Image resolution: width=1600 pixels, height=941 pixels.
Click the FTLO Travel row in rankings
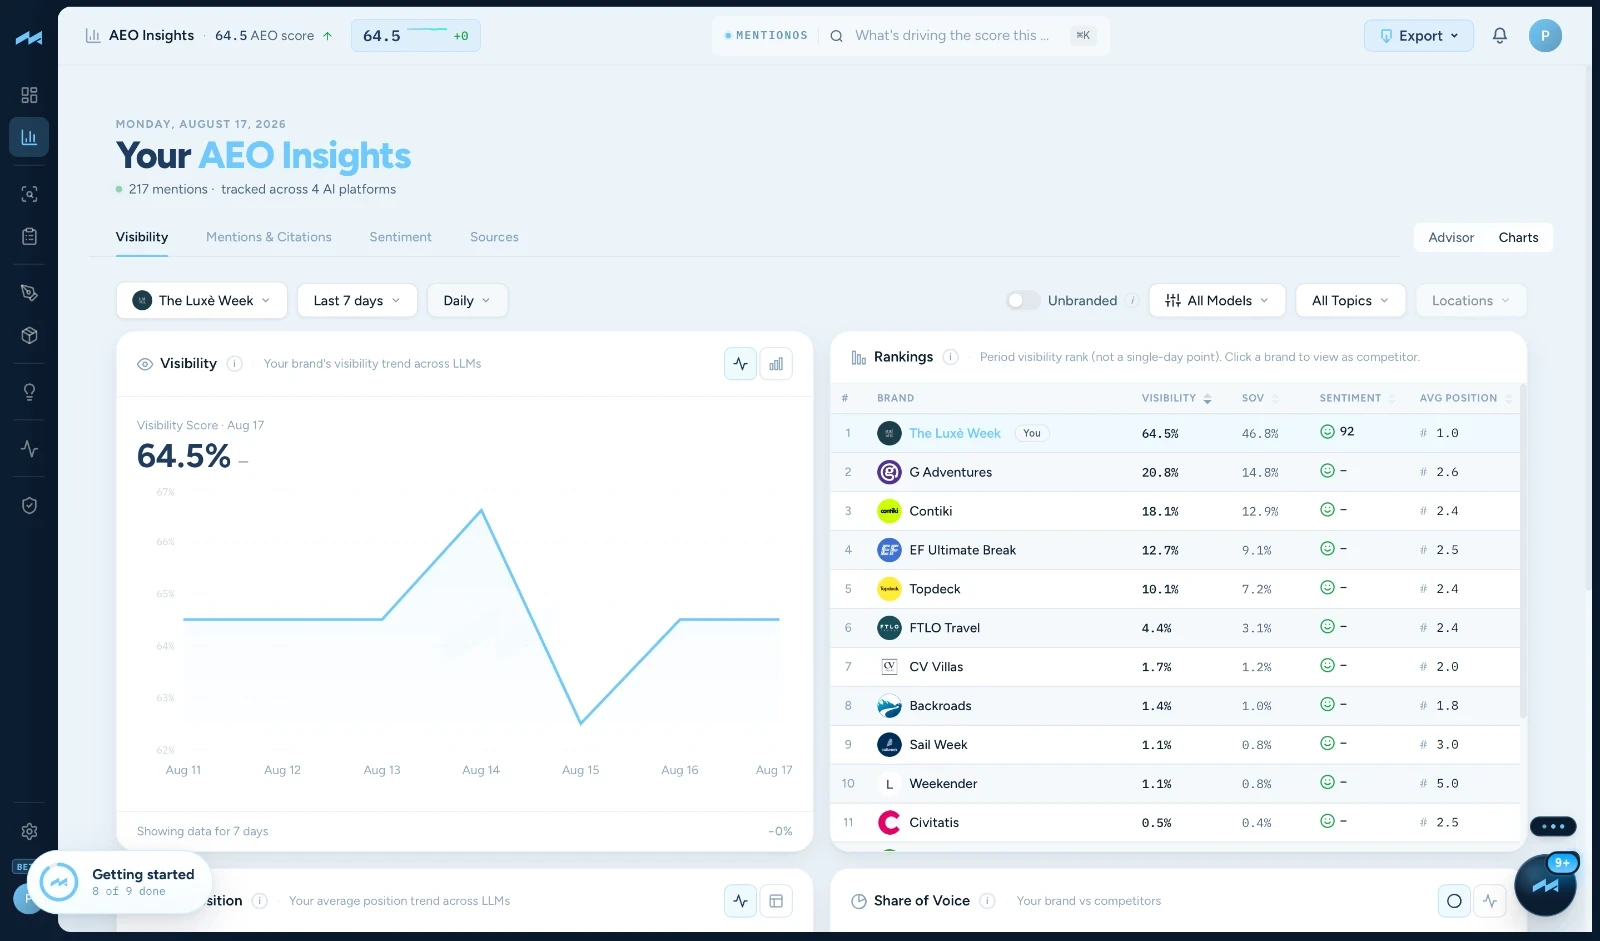click(x=1175, y=628)
